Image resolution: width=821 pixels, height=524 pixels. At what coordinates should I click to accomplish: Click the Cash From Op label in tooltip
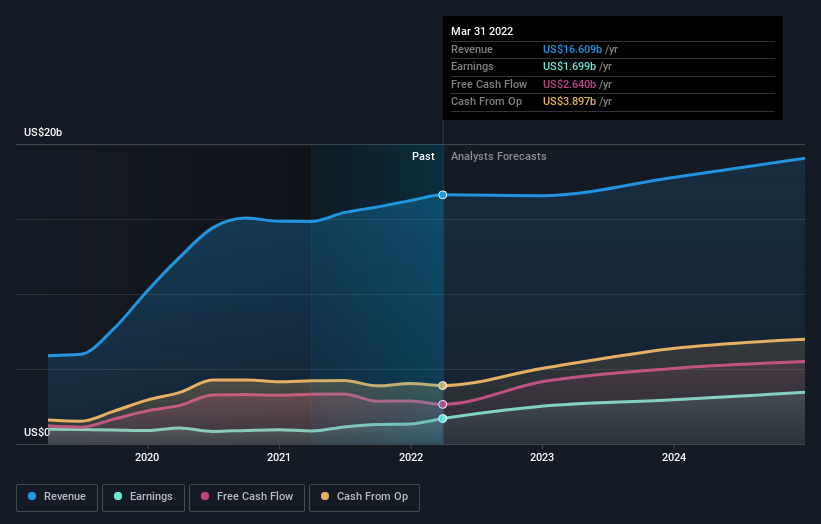tap(486, 102)
